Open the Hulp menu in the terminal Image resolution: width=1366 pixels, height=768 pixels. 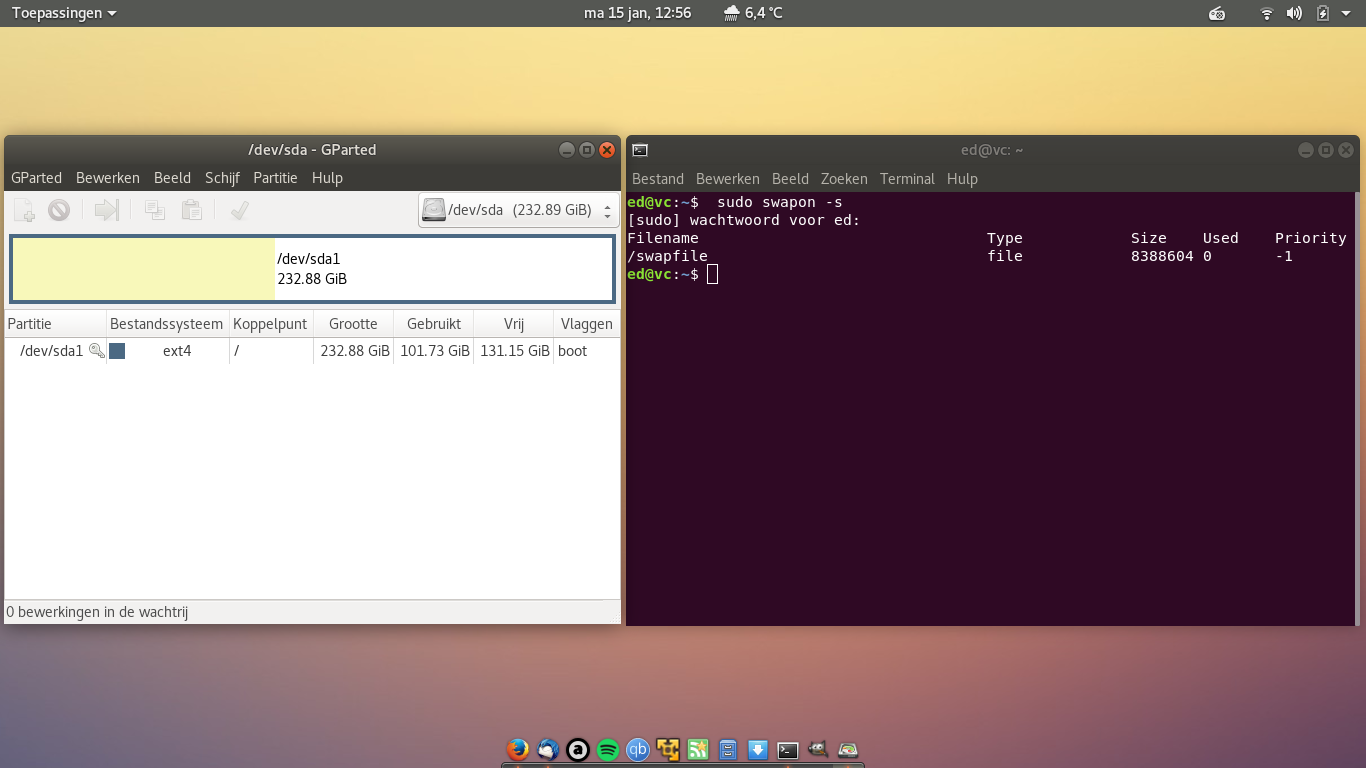962,179
